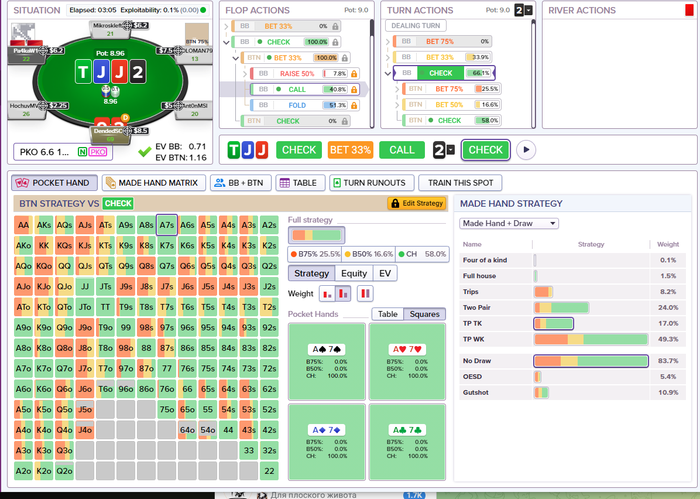Open Turn Runouts tab
Image resolution: width=700 pixels, height=499 pixels.
tap(371, 183)
